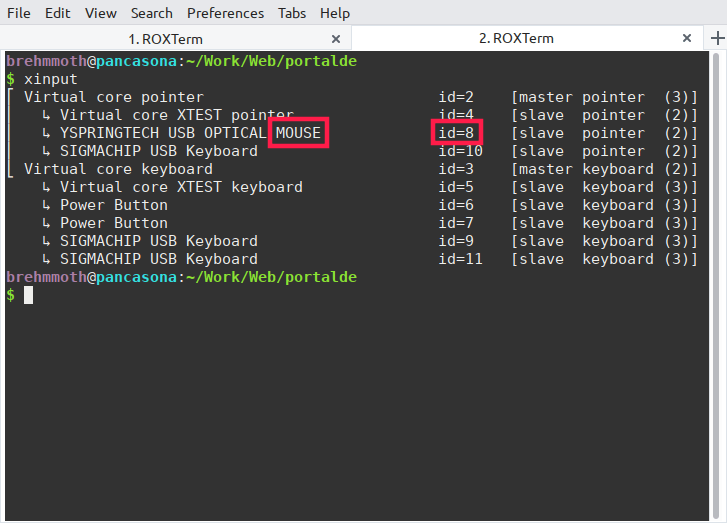Click the id=11 value
This screenshot has width=727, height=523.
[460, 259]
